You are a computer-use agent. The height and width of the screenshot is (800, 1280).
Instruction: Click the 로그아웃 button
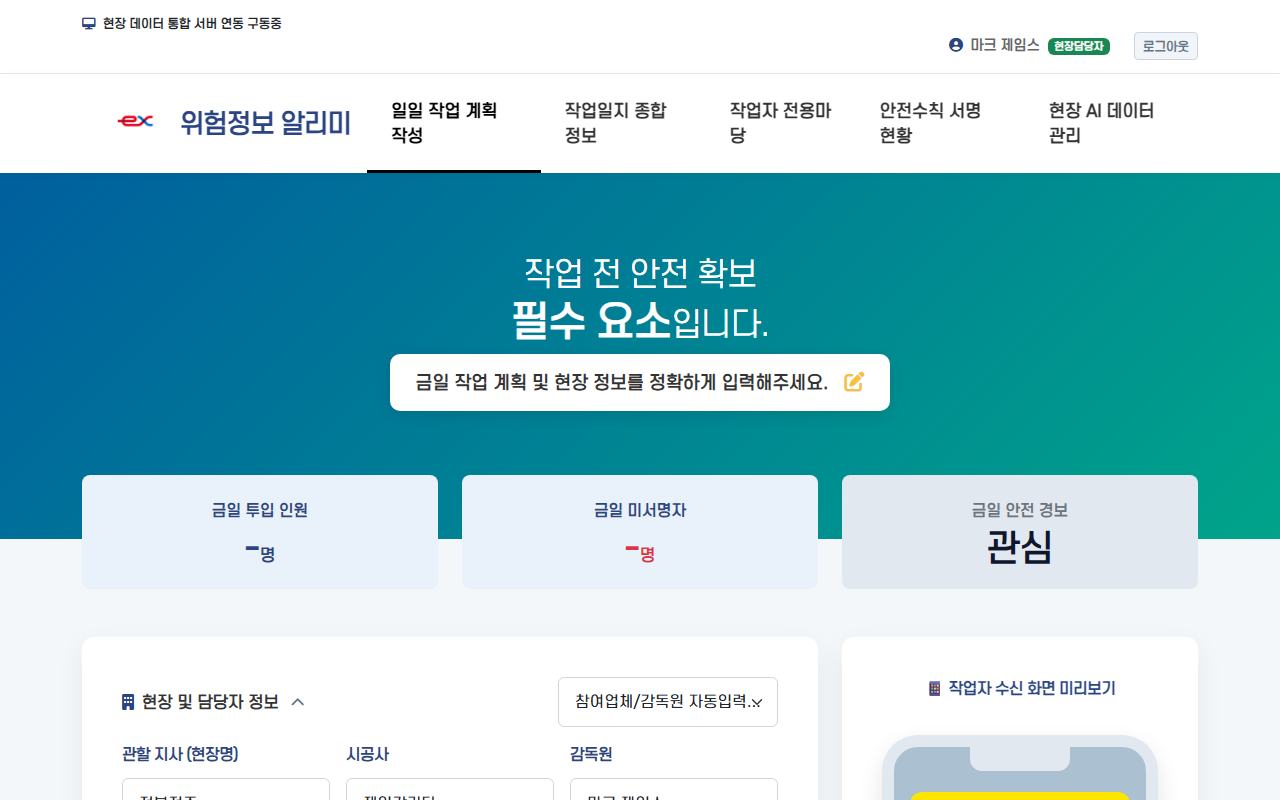[1166, 46]
